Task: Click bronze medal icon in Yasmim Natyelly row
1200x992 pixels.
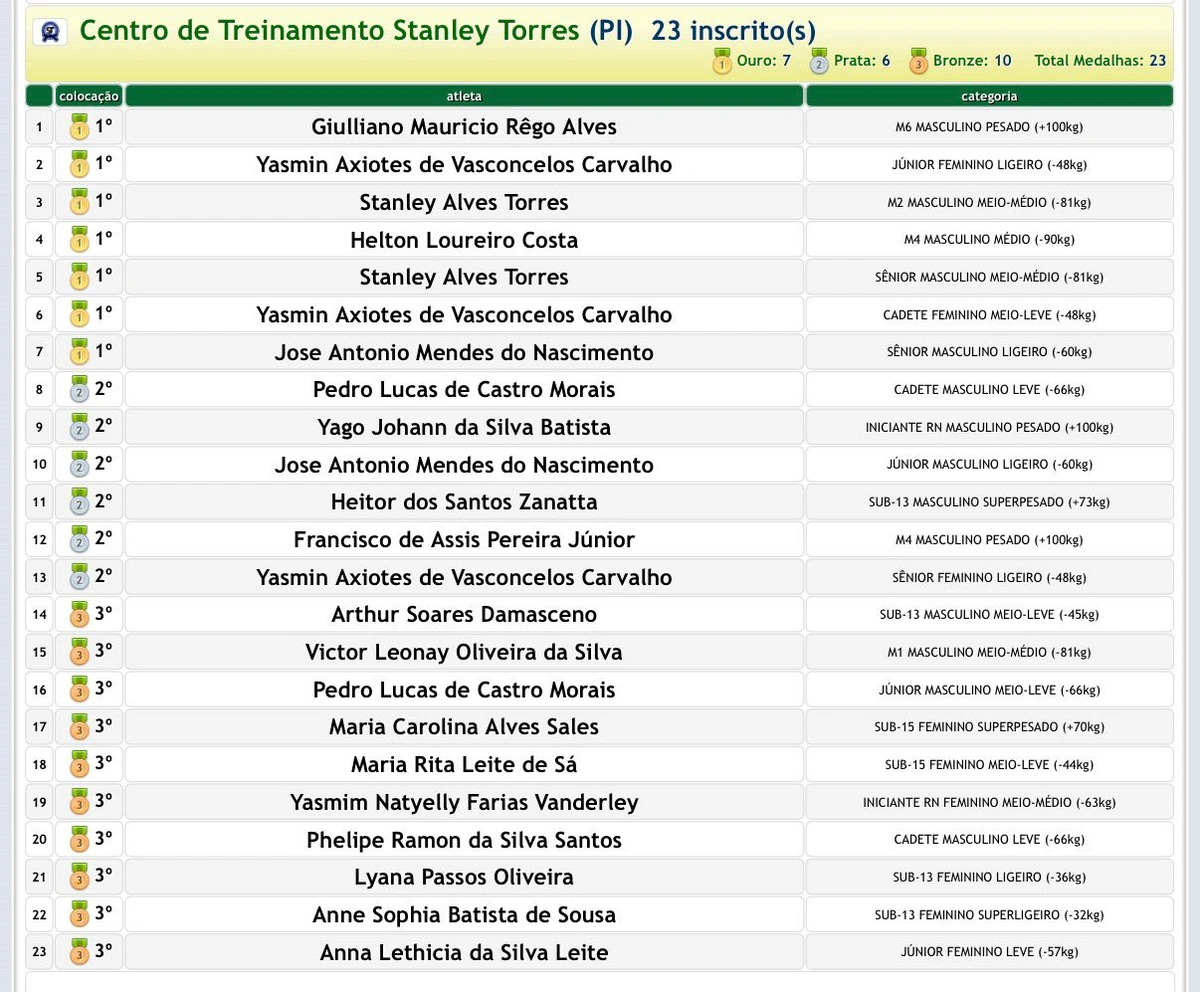Action: [x=79, y=803]
